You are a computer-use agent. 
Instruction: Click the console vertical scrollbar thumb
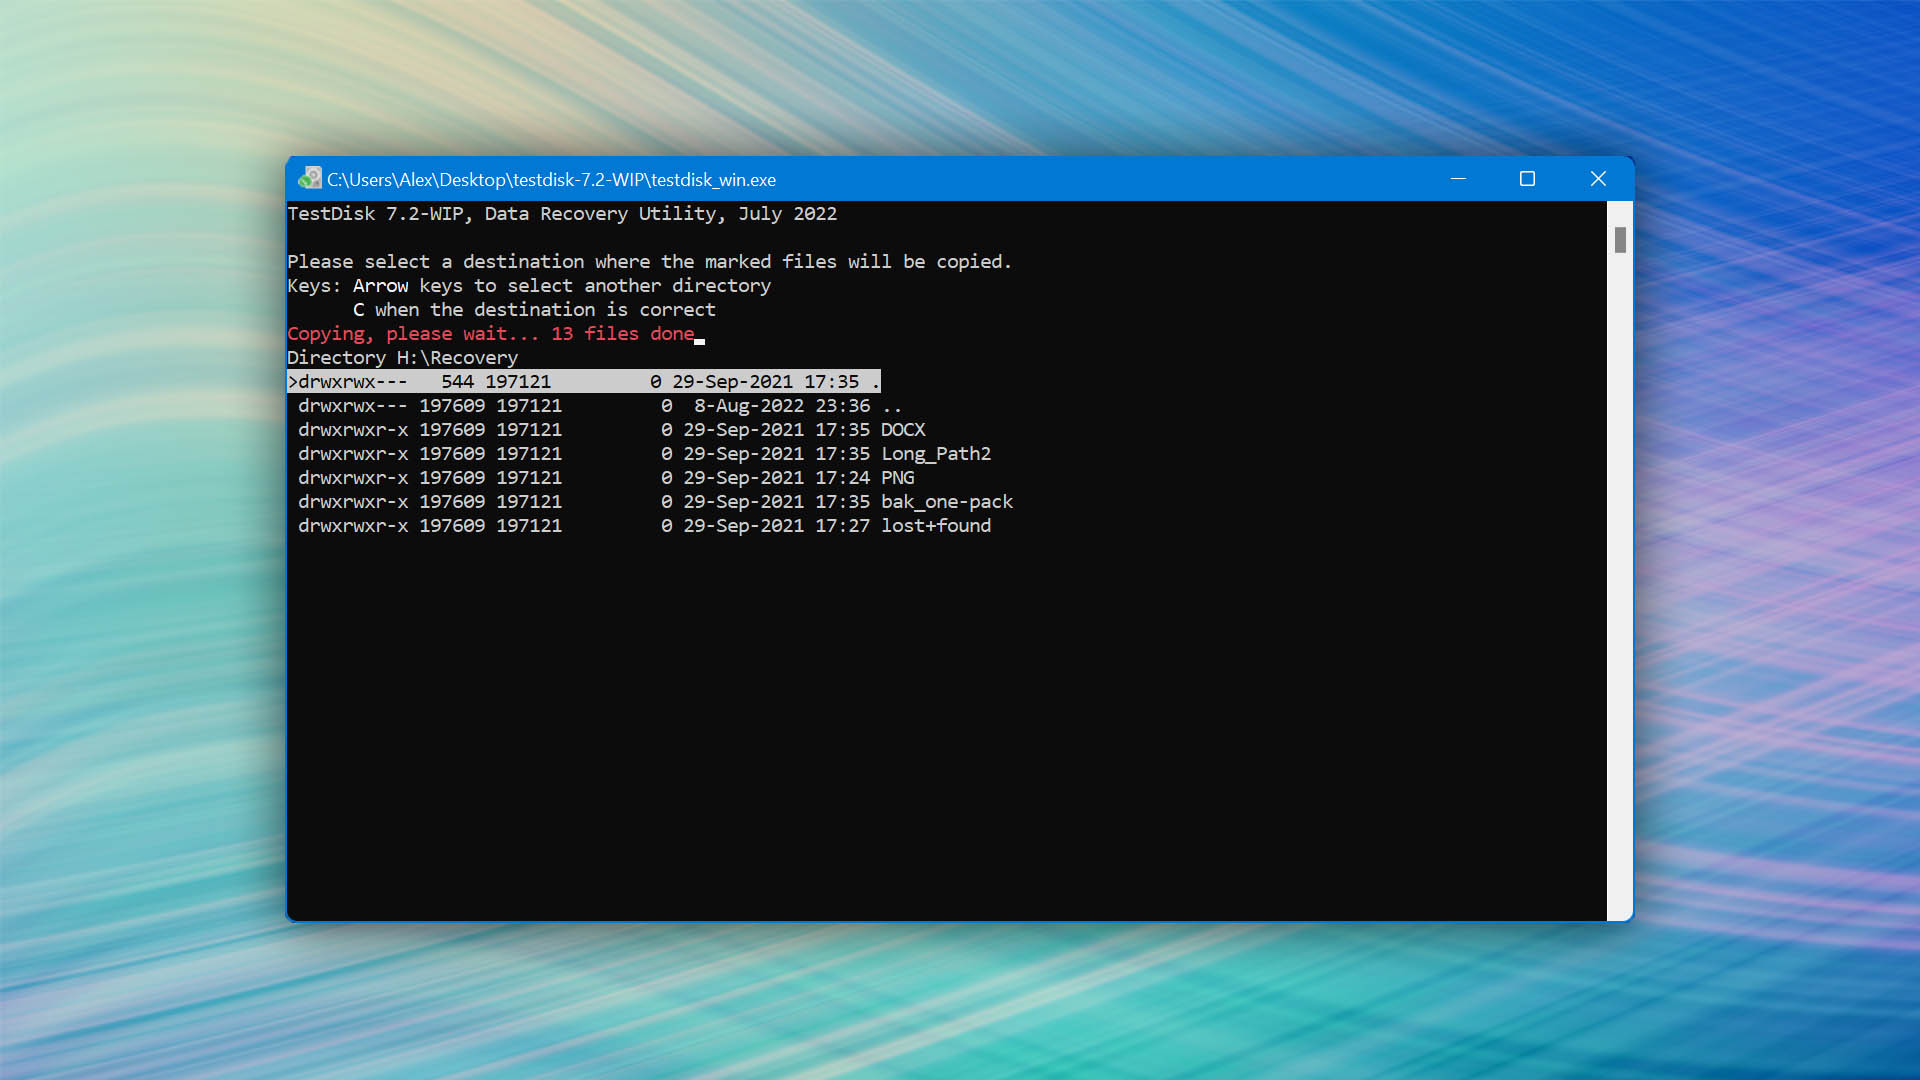(1620, 240)
